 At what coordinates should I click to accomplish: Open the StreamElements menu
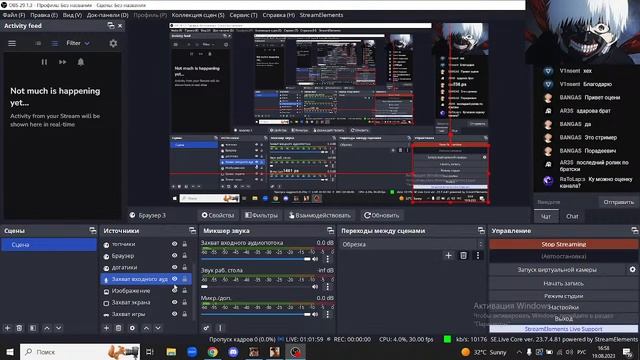(321, 15)
